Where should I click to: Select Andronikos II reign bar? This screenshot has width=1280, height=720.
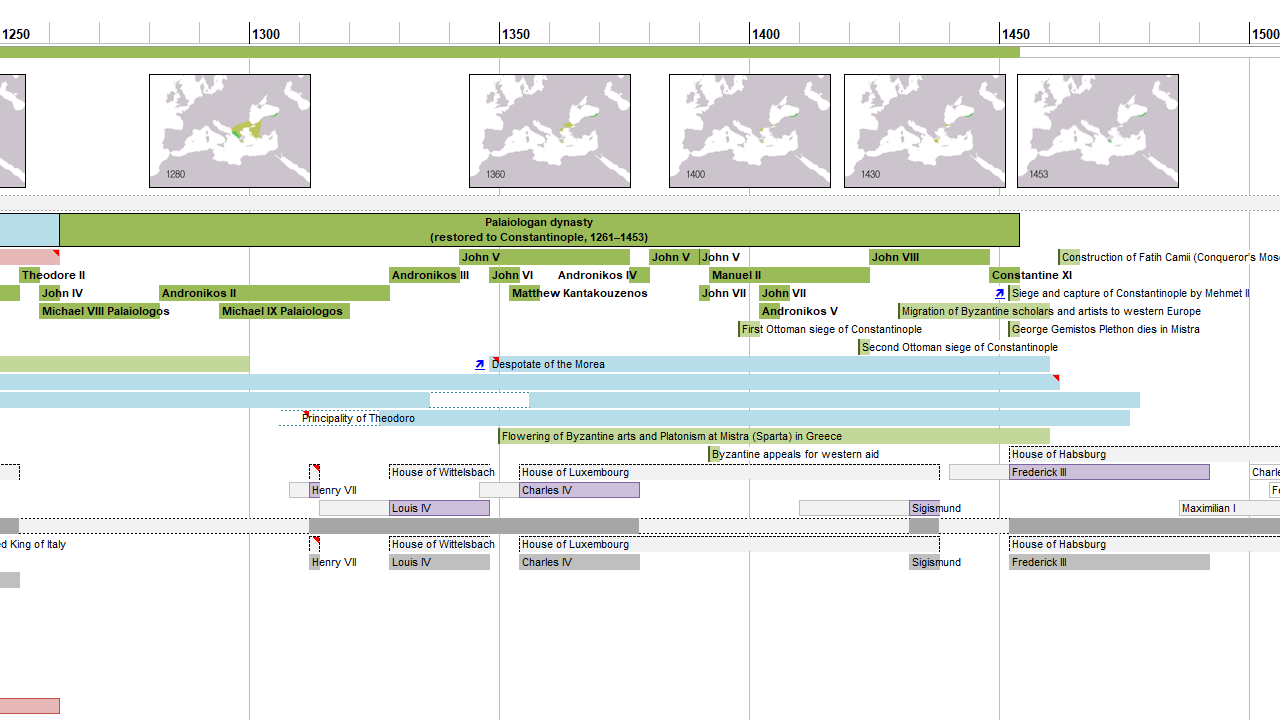pyautogui.click(x=274, y=293)
